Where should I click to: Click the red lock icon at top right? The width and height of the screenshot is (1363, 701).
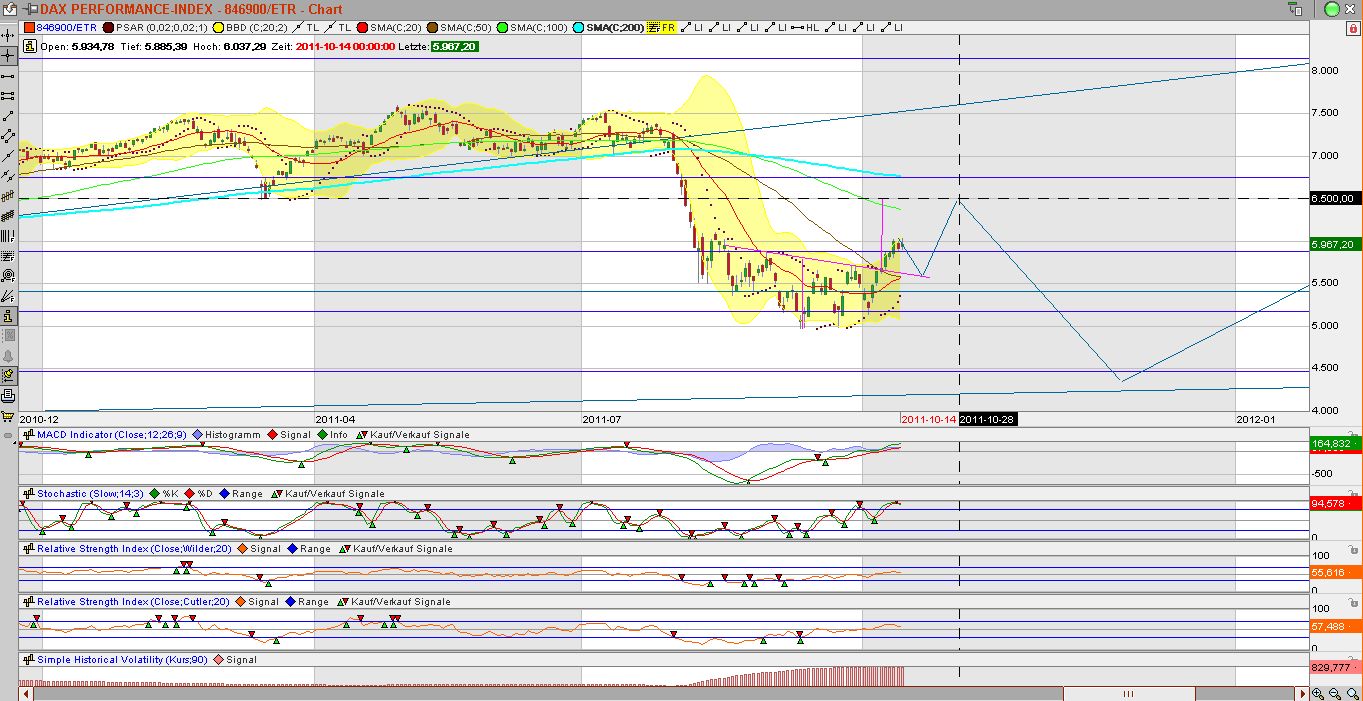coord(1352,27)
